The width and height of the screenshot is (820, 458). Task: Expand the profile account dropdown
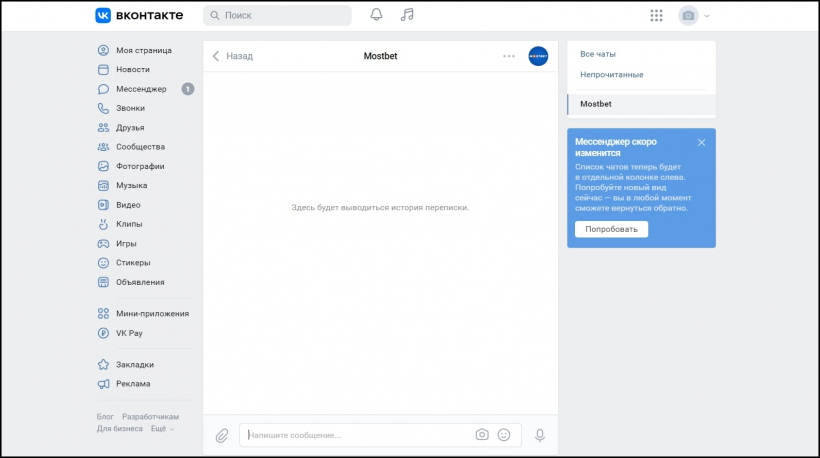point(694,15)
